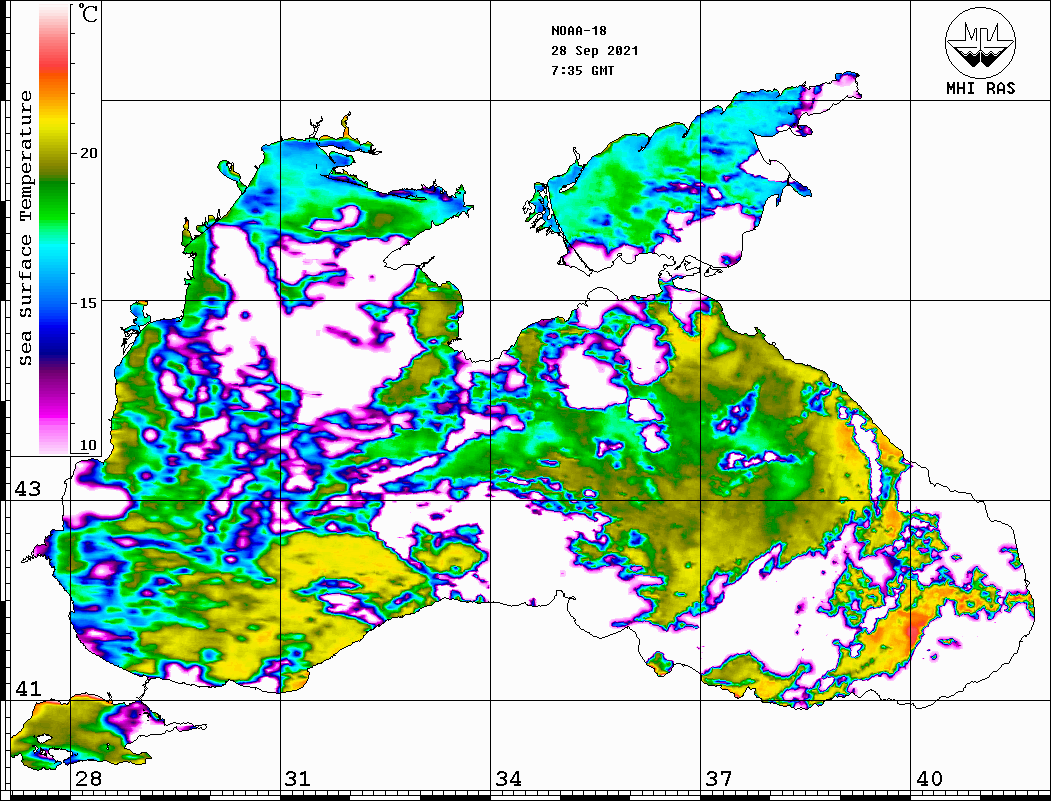The width and height of the screenshot is (1051, 801).
Task: Click the '15' tick on temperature scale
Action: point(88,303)
